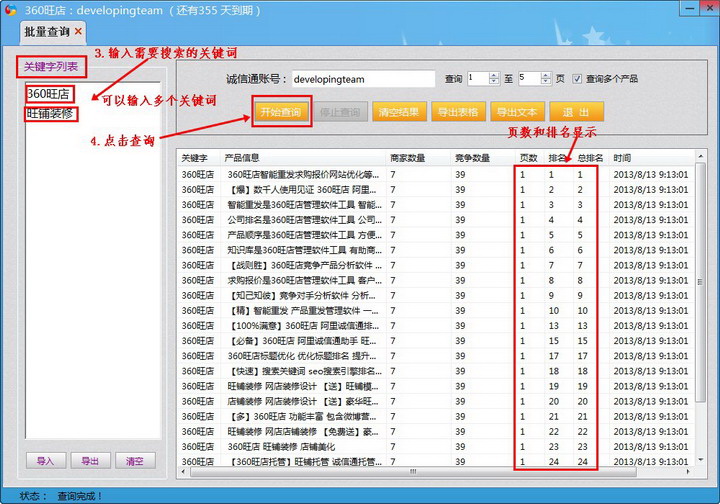Click the 360旺店 app logo icon
720x504 pixels.
(10, 10)
